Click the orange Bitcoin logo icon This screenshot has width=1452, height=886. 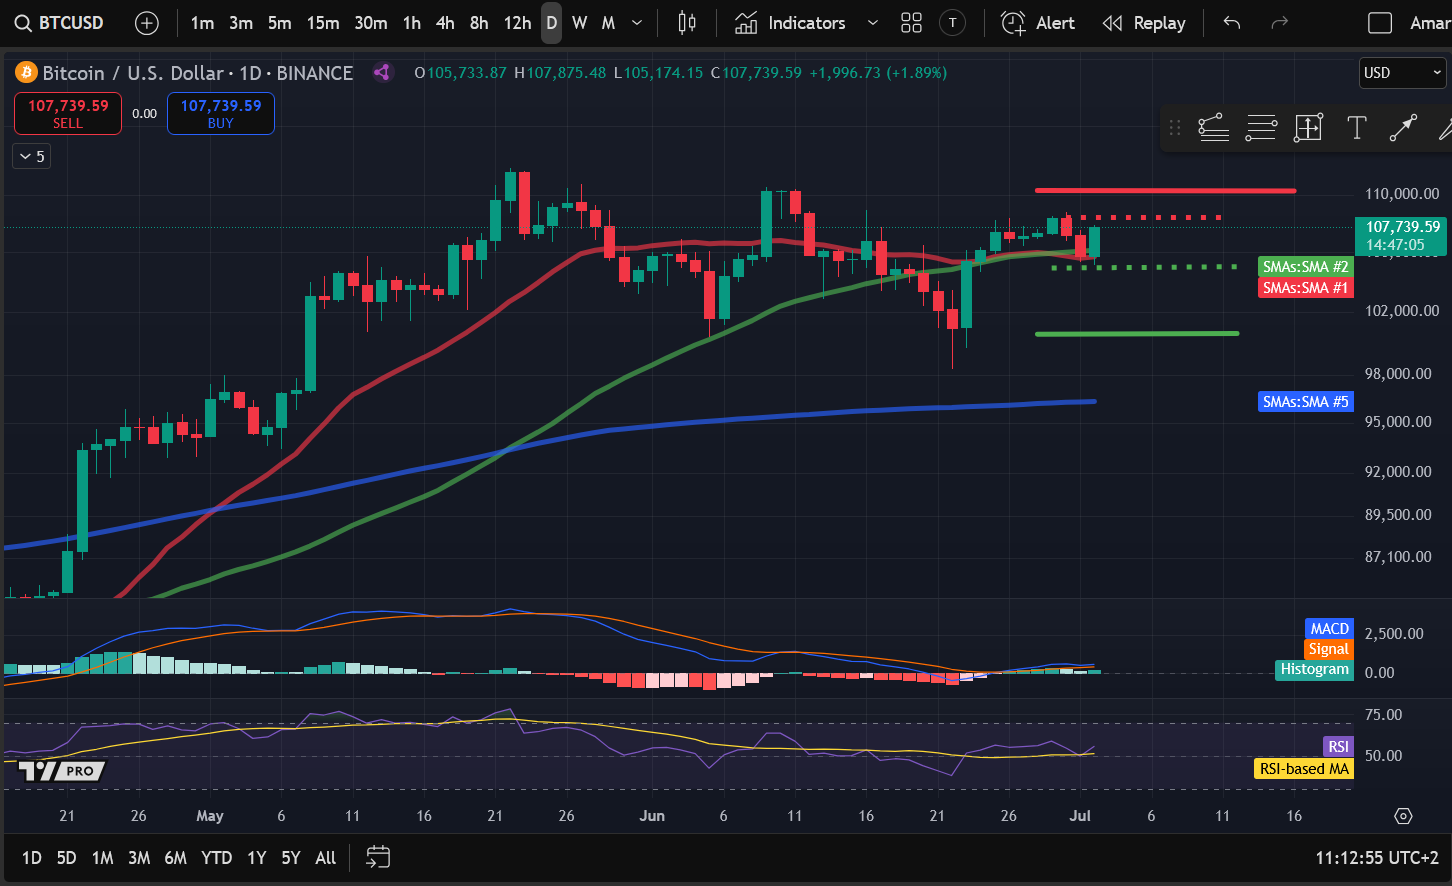tap(26, 72)
